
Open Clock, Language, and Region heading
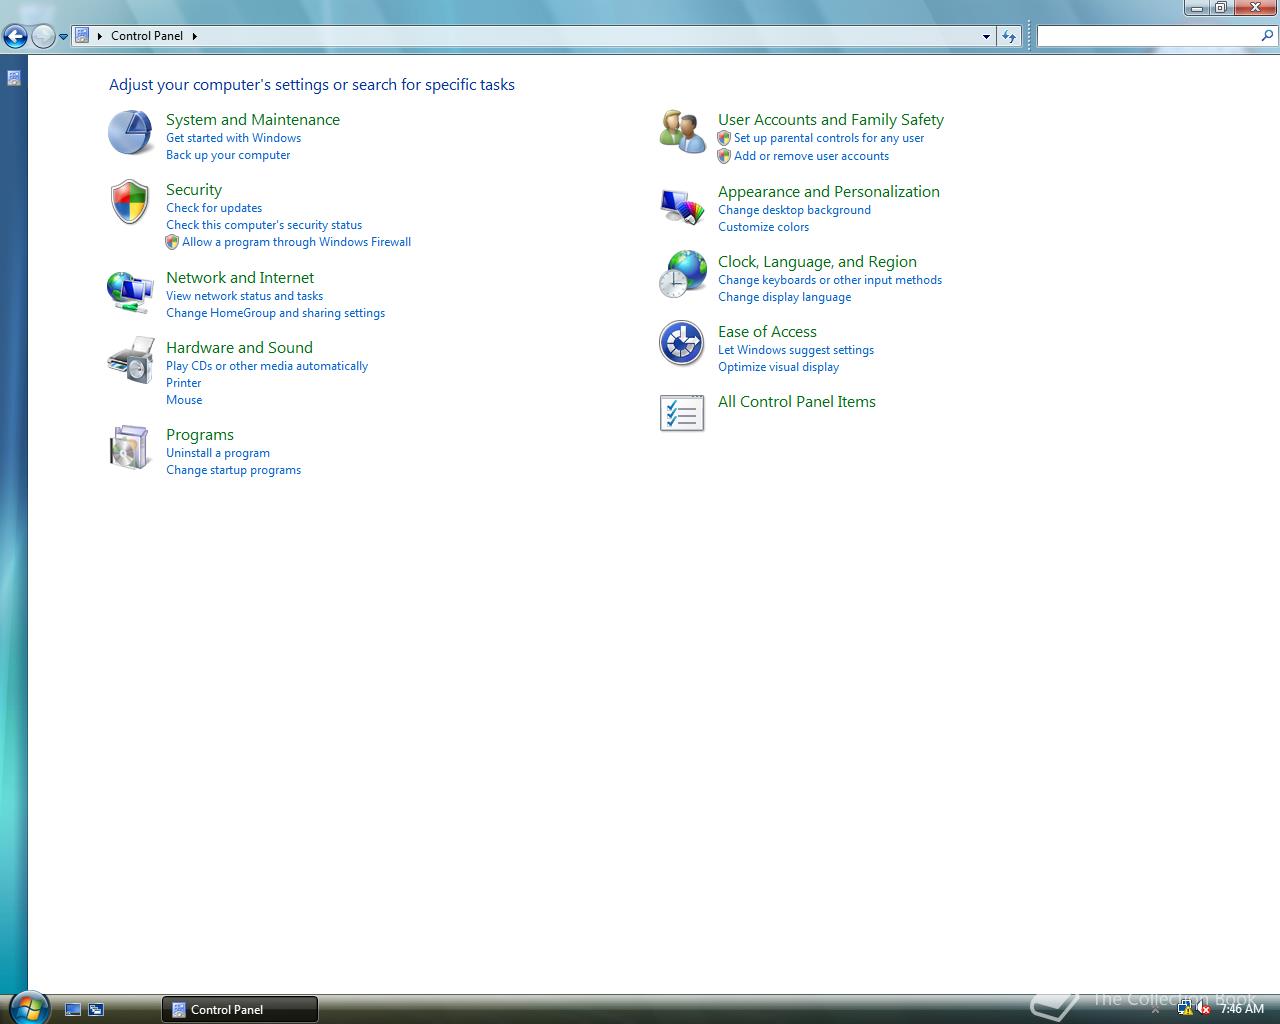tap(817, 261)
